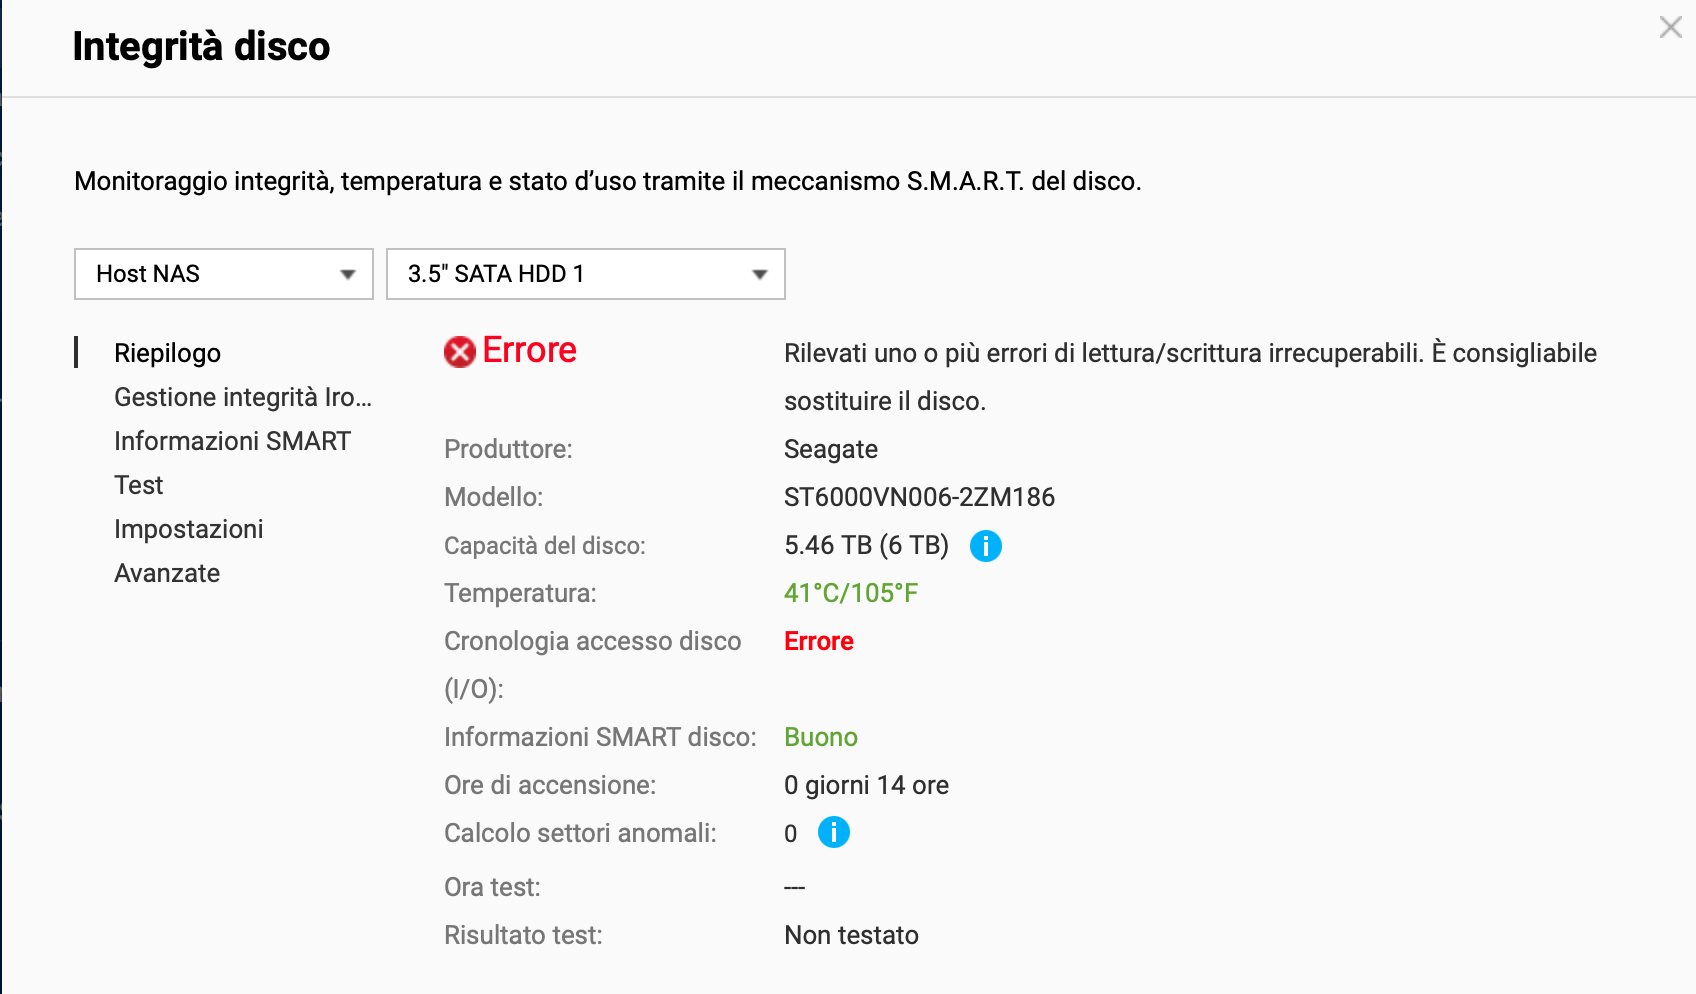The image size is (1696, 994).
Task: Open the Test section
Action: point(138,485)
